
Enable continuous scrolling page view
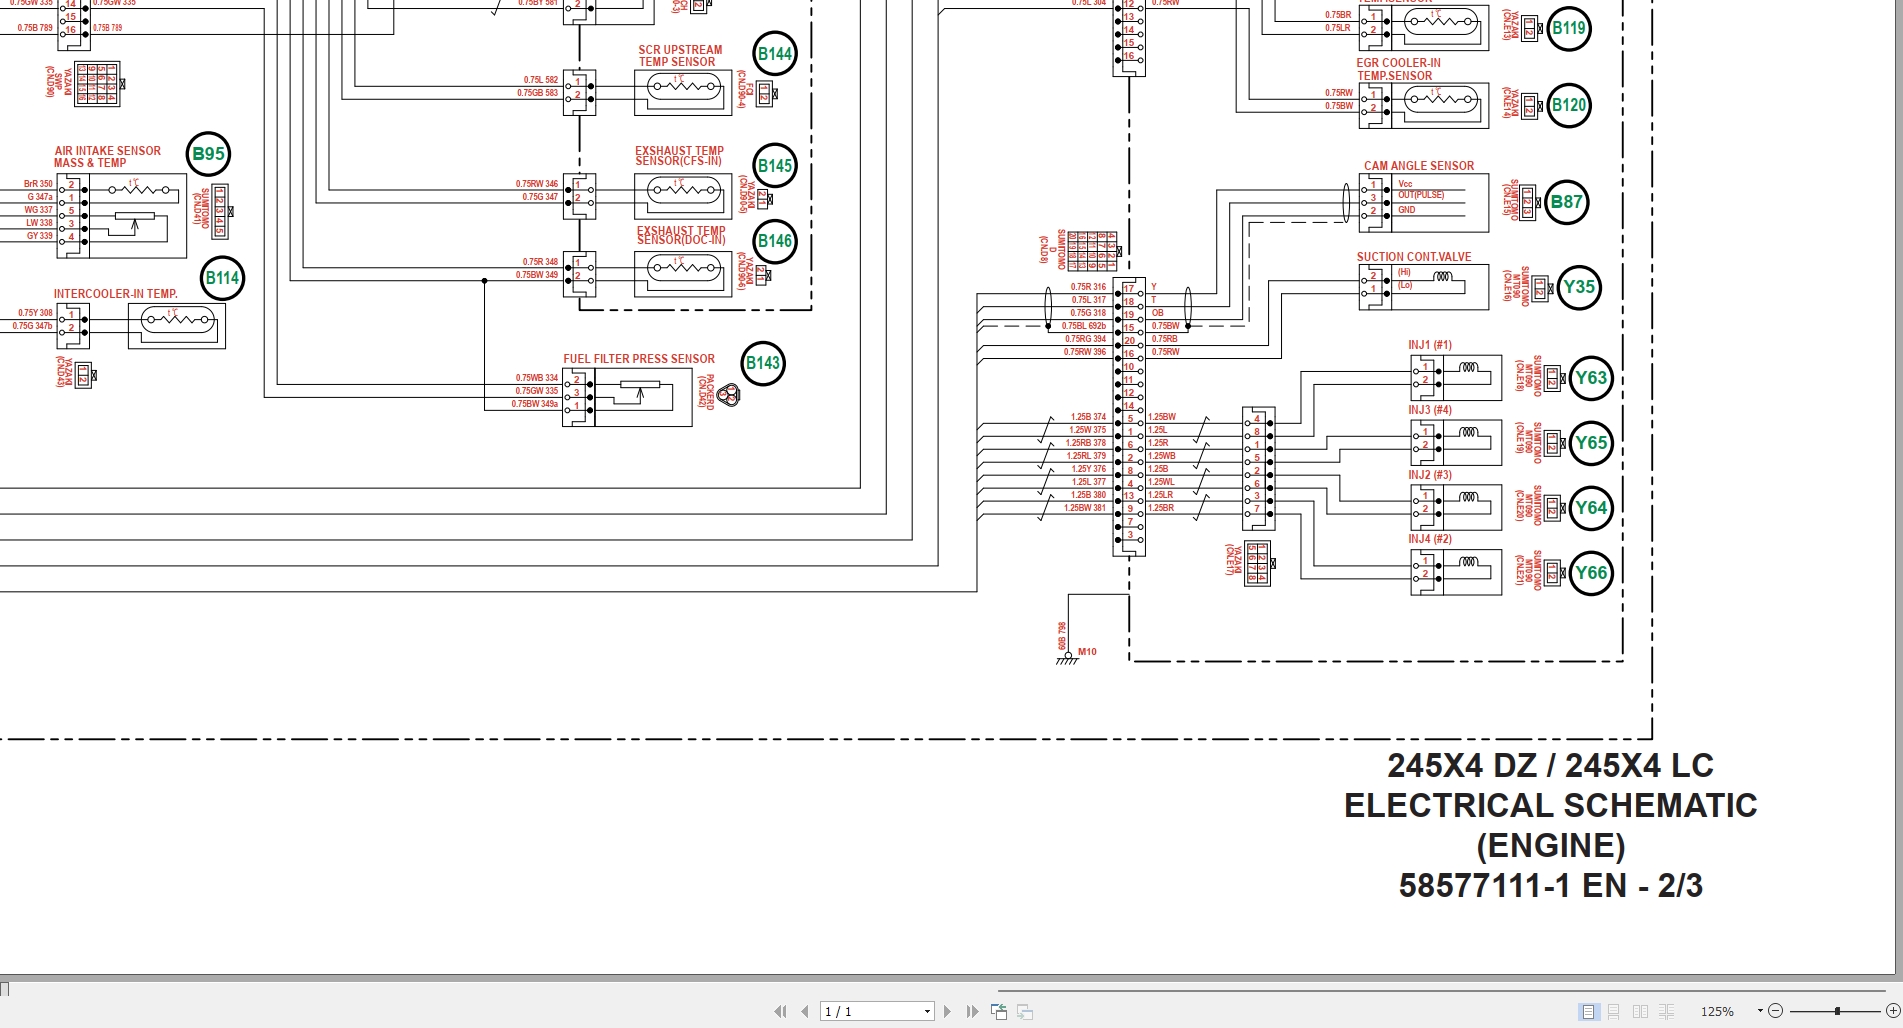tap(1614, 1011)
